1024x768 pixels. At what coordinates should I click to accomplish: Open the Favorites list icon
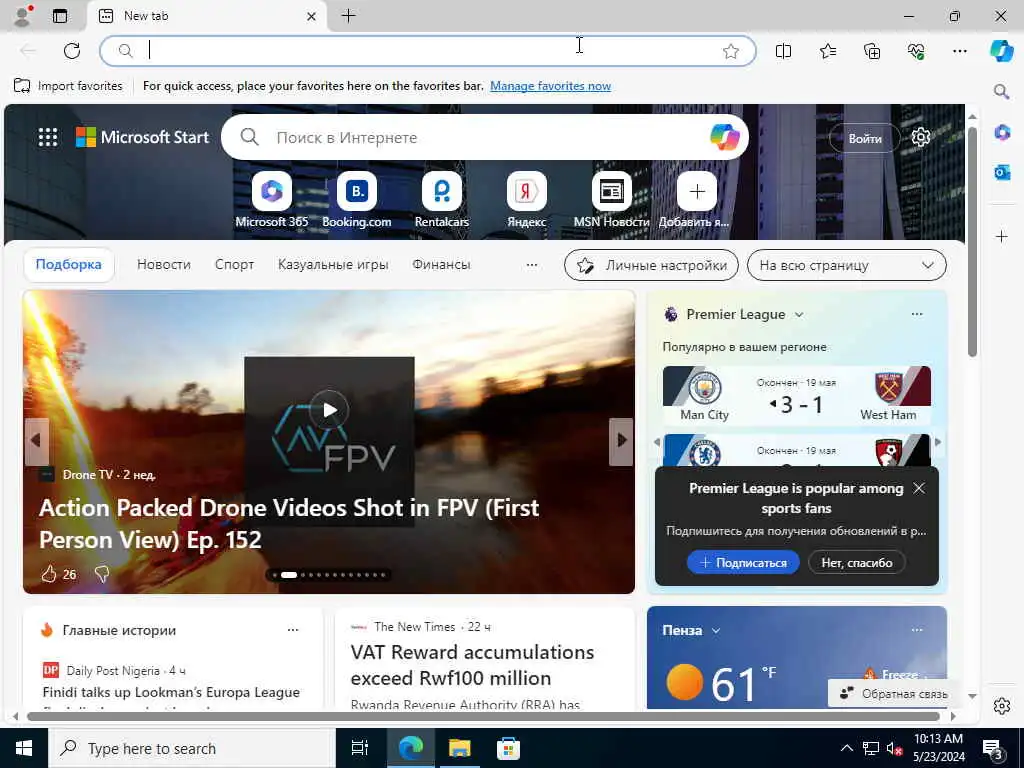coord(827,51)
